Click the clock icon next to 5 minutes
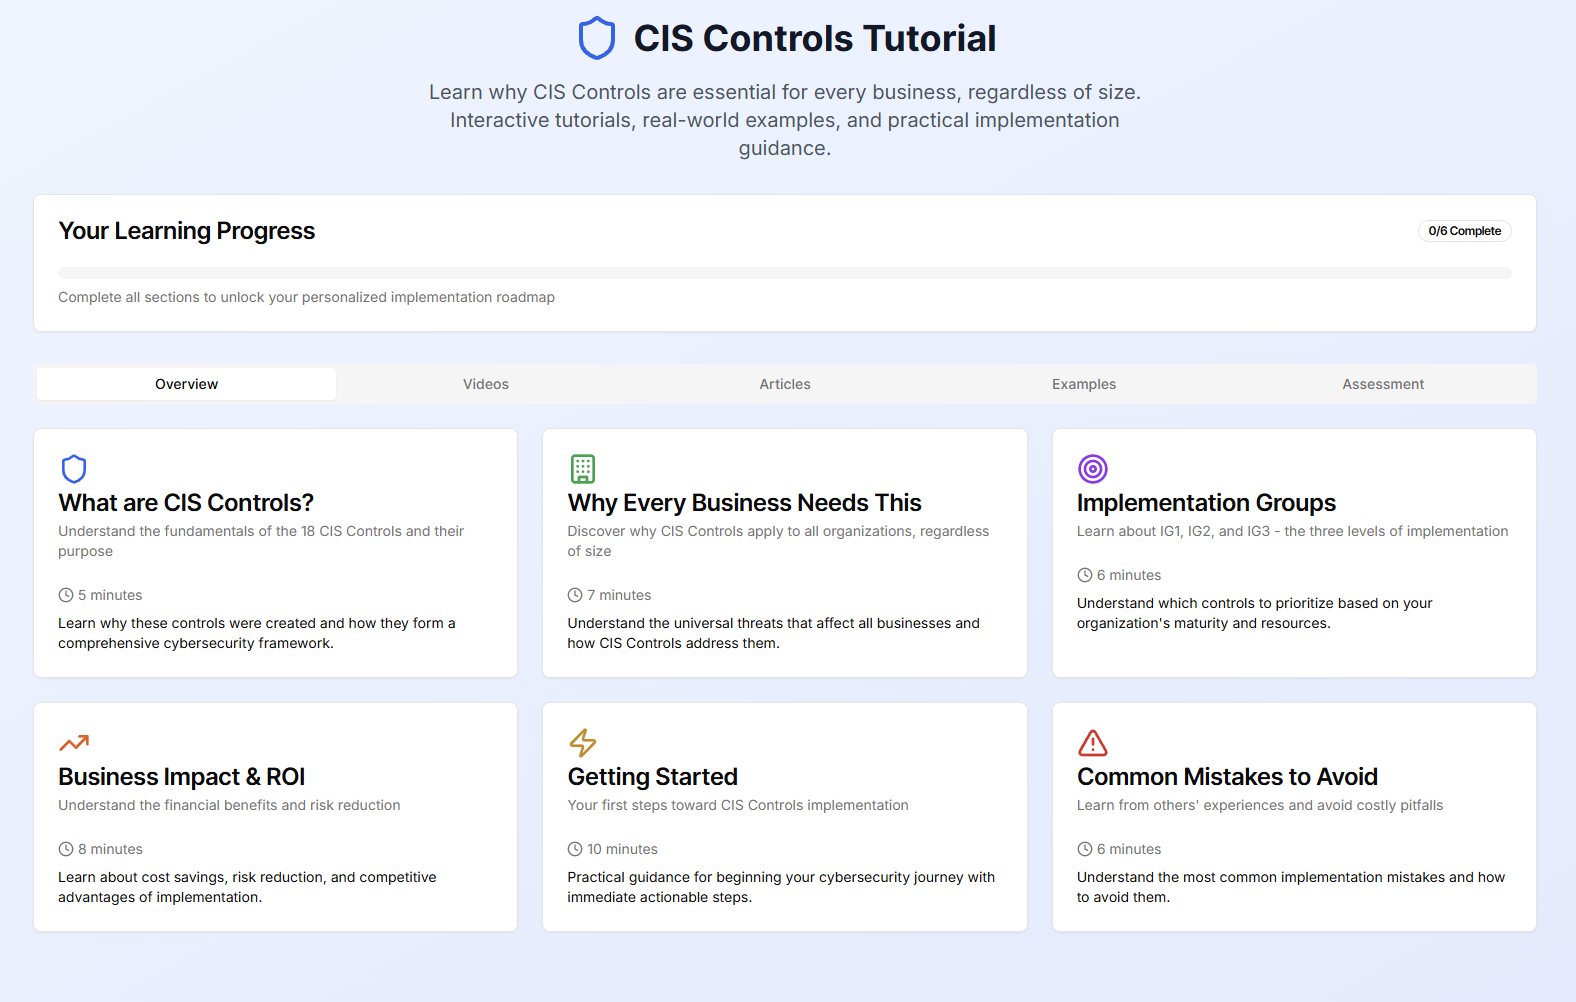 point(66,595)
